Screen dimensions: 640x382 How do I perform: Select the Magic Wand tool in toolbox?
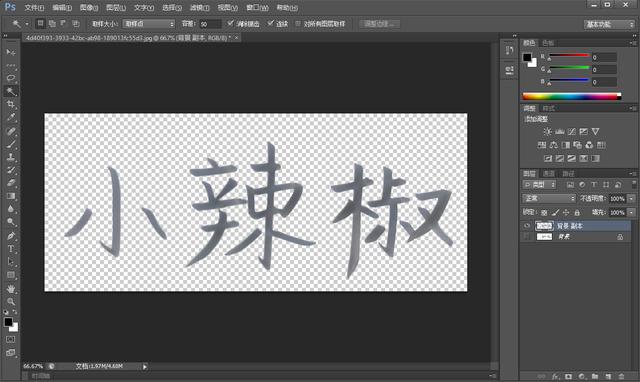coord(11,91)
